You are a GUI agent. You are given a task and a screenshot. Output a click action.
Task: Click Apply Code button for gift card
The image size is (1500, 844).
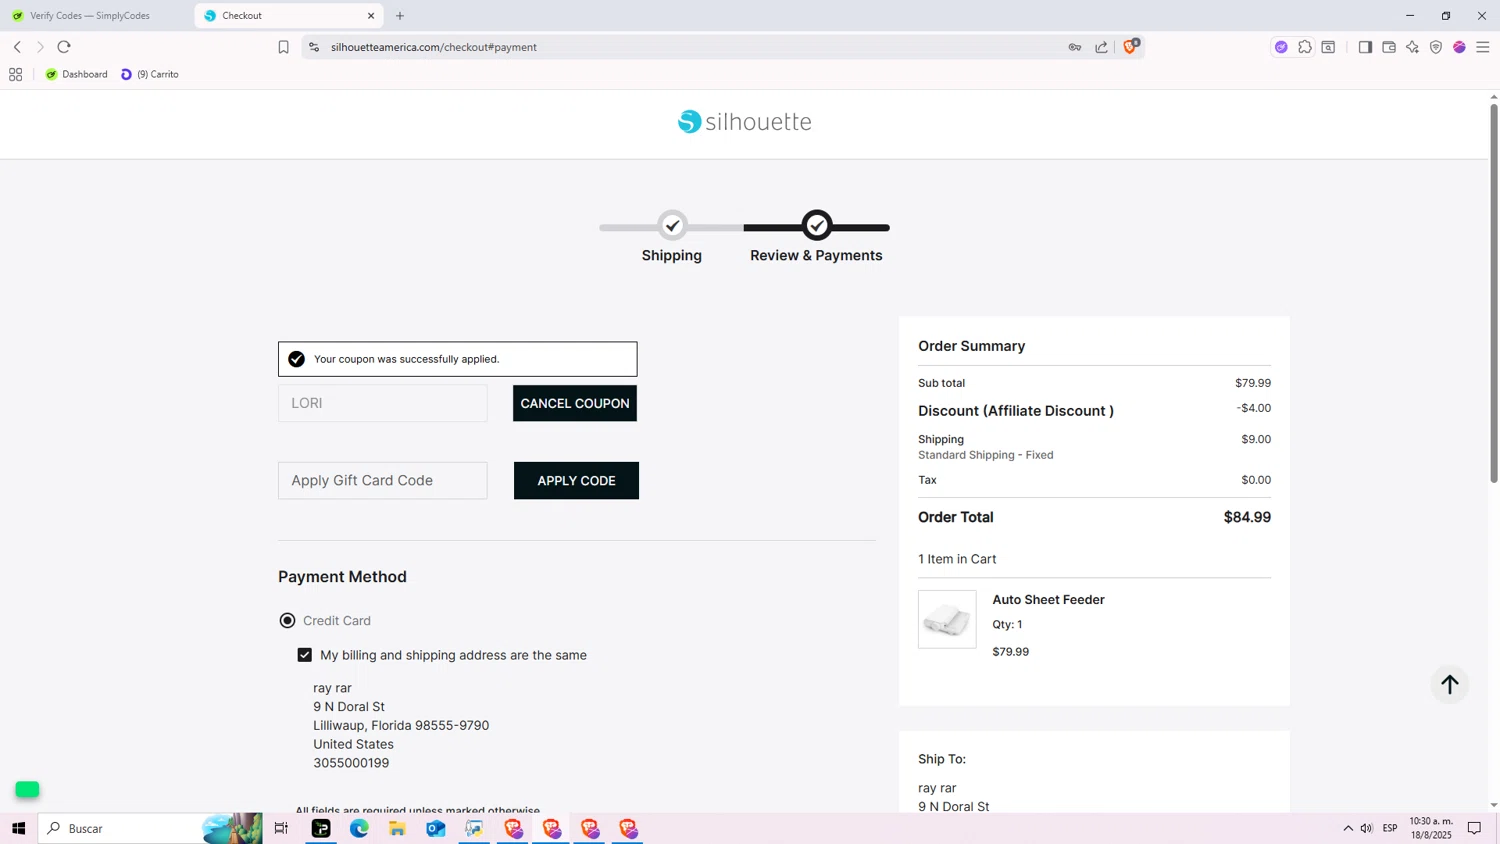(576, 480)
